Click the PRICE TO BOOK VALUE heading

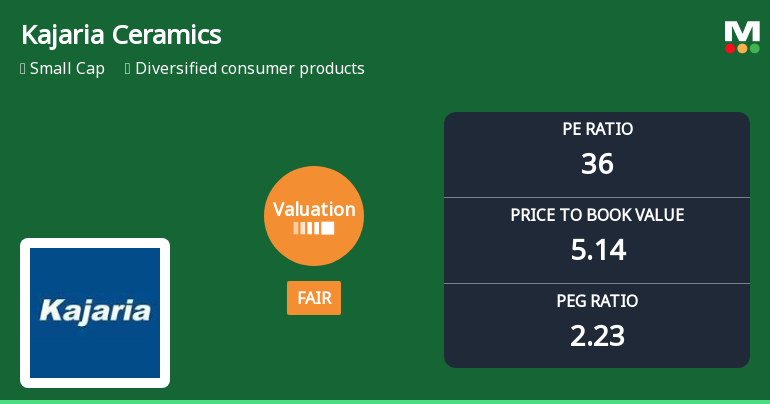[597, 215]
